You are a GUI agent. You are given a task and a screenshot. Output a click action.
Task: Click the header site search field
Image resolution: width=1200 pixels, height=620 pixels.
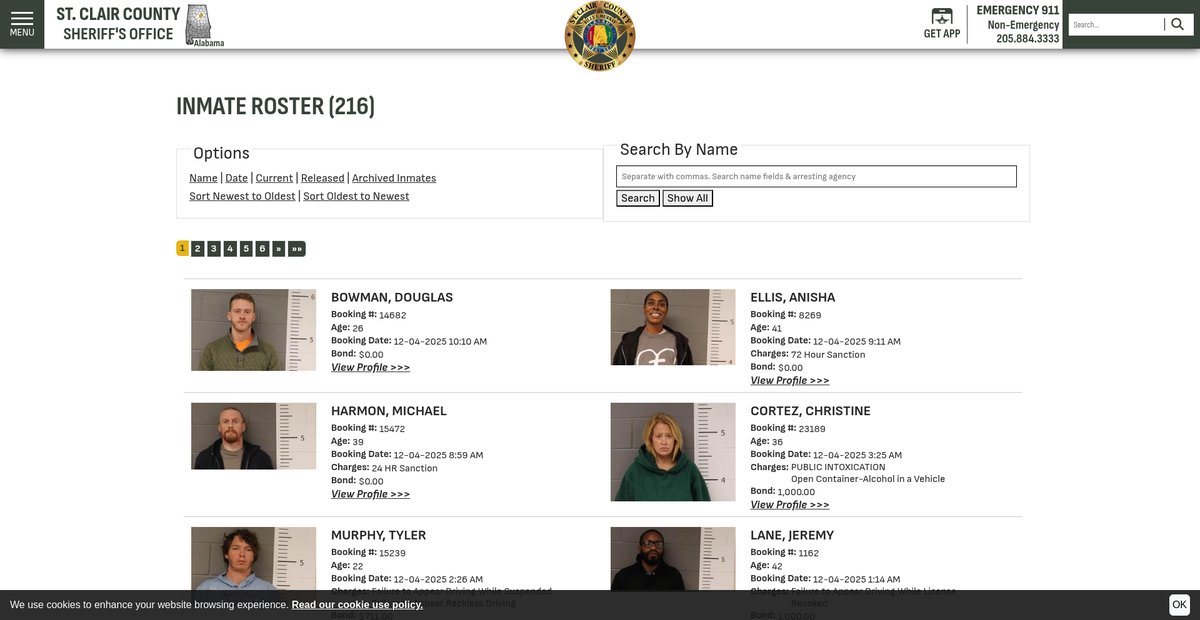tap(1116, 24)
